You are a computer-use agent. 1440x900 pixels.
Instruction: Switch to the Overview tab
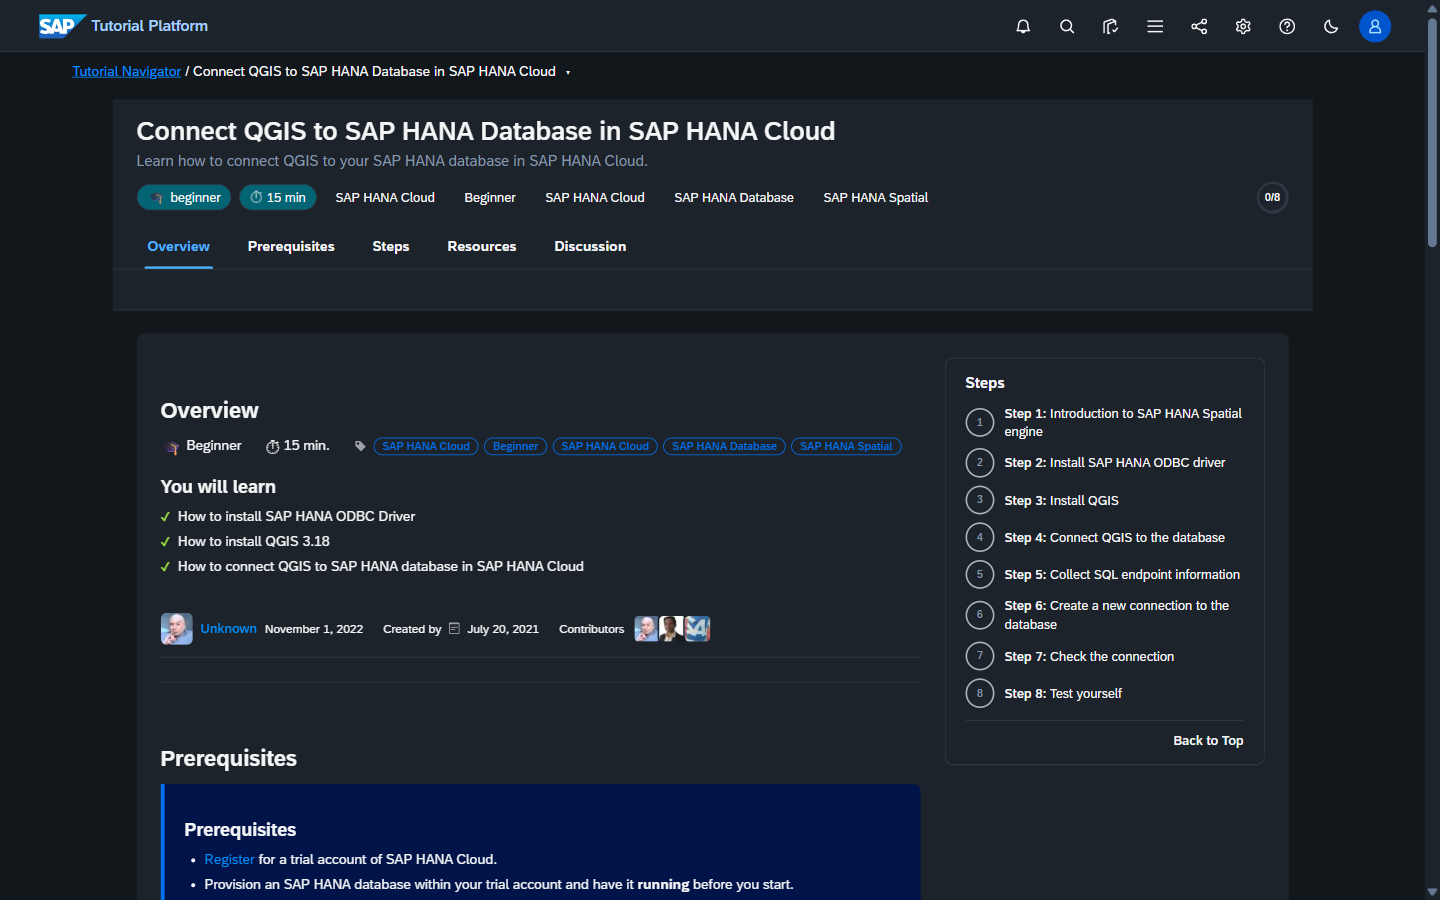(x=179, y=246)
